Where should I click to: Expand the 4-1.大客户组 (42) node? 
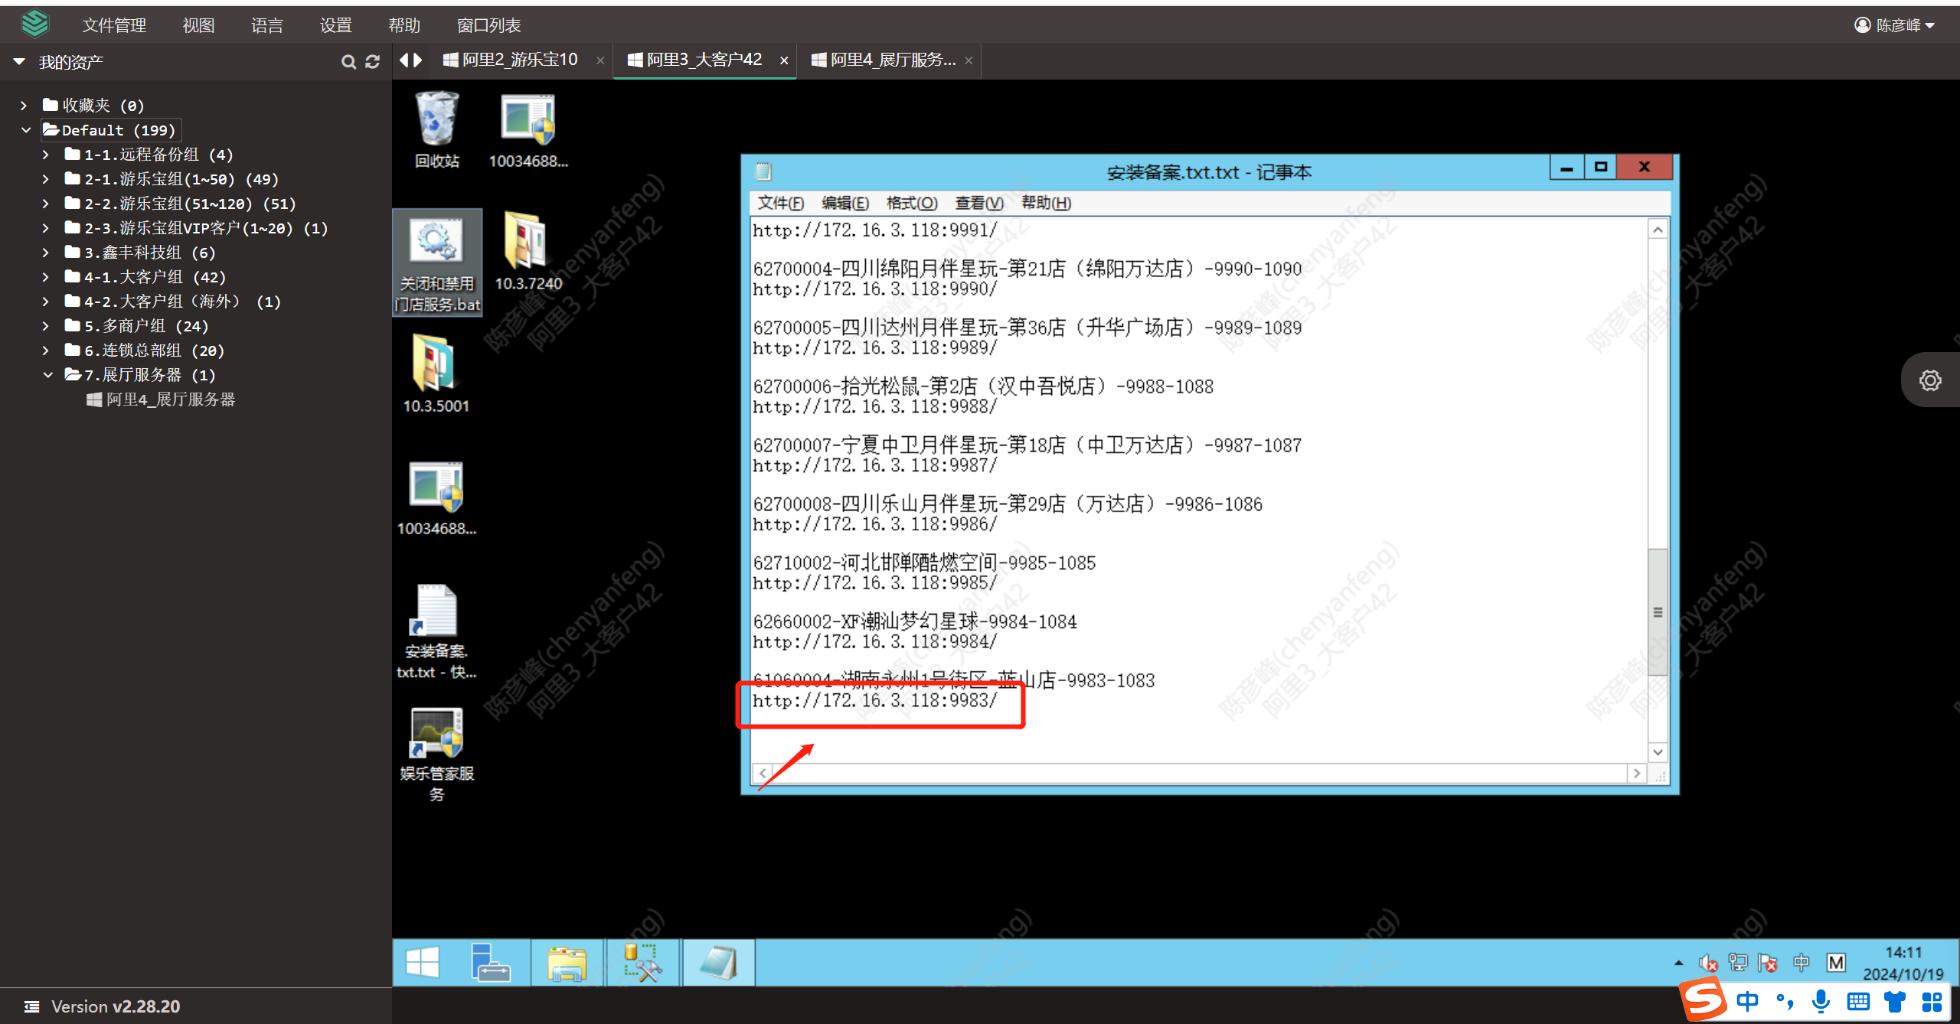[x=46, y=277]
